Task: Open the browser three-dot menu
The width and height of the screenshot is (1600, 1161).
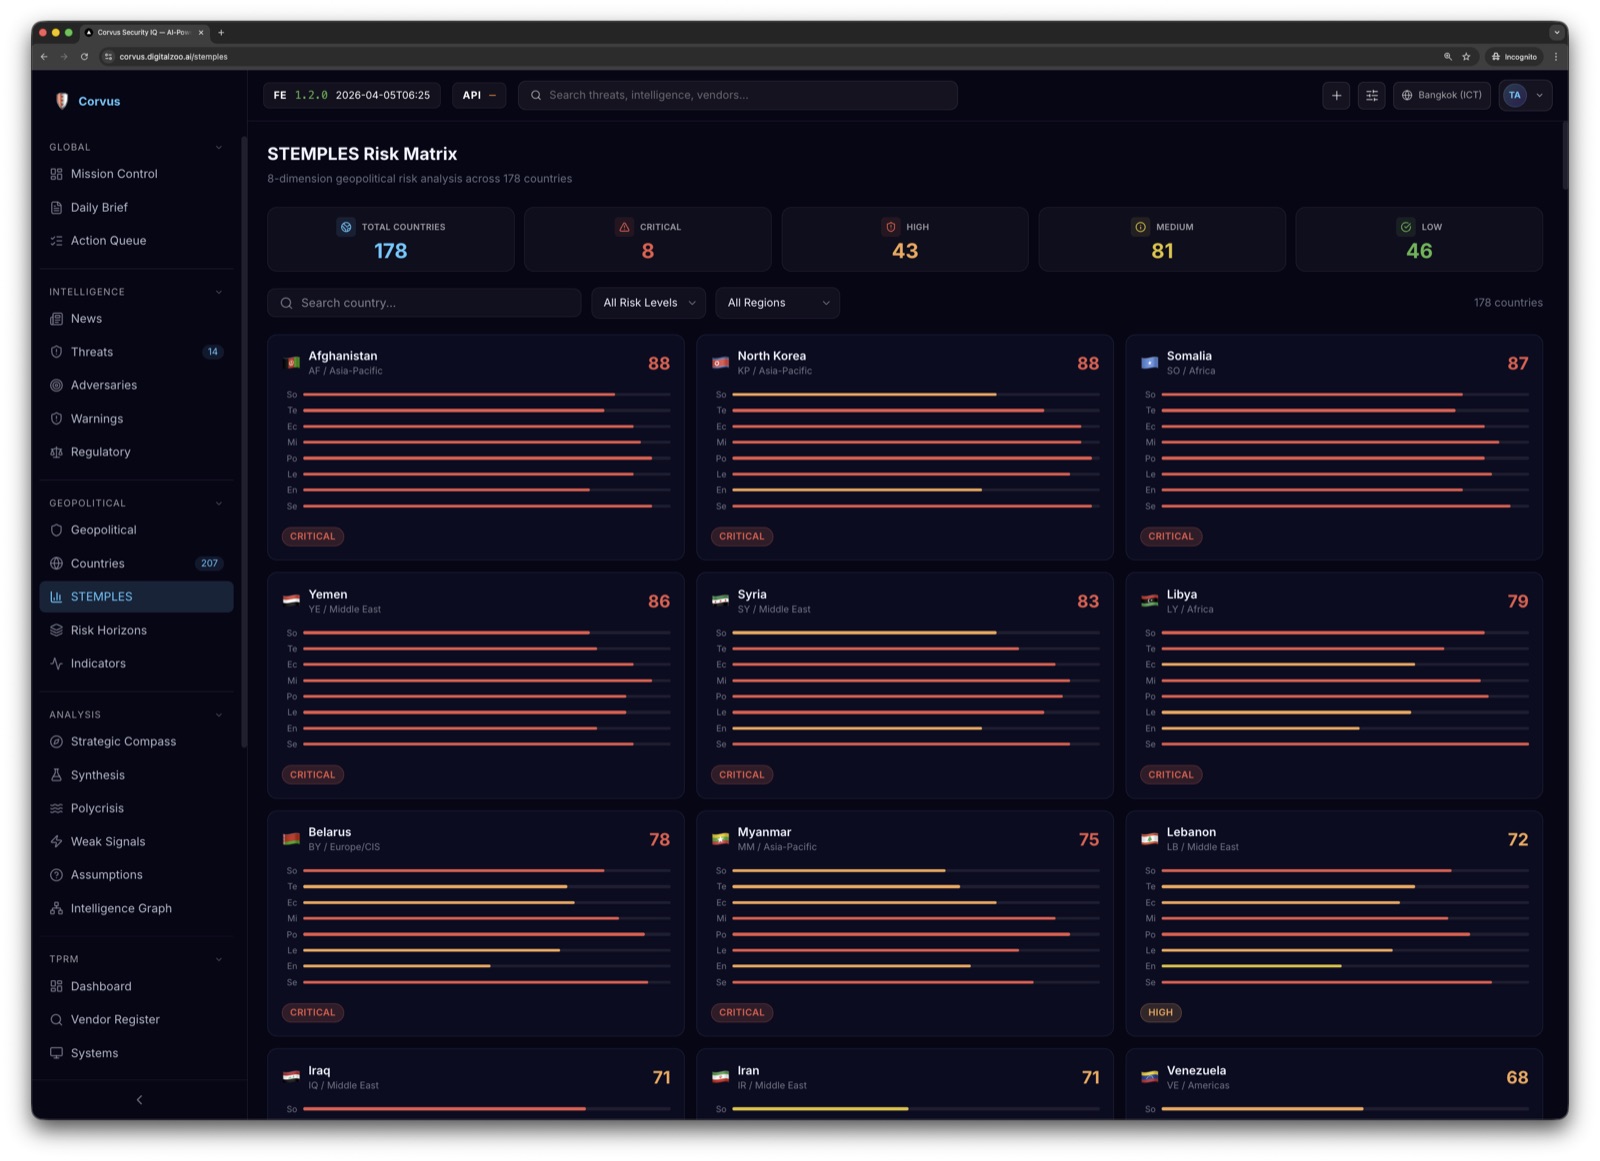Action: tap(1556, 57)
